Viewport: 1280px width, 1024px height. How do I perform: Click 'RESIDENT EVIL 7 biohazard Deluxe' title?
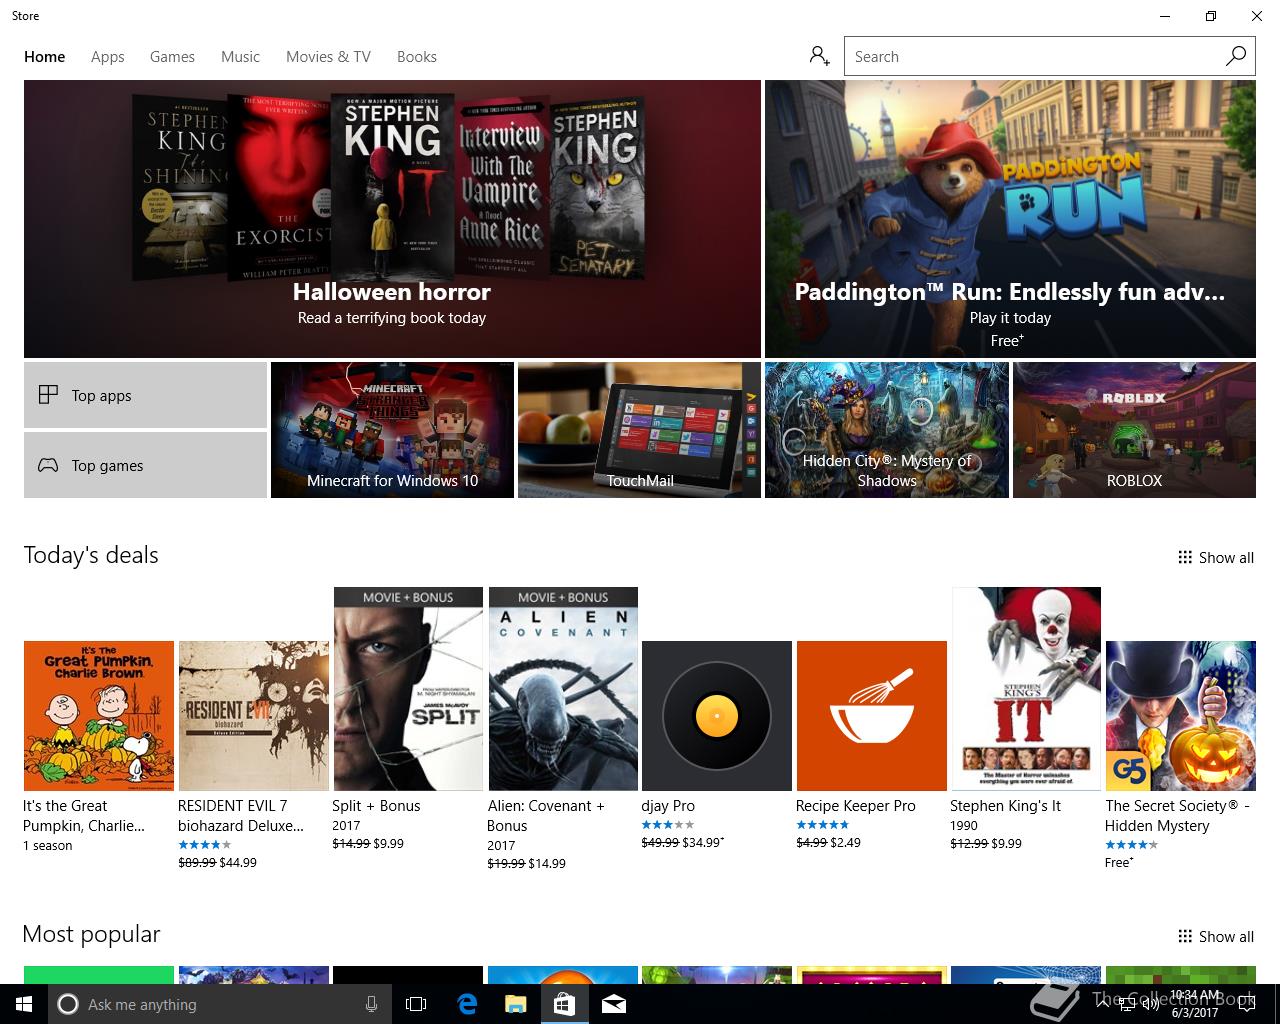(241, 816)
